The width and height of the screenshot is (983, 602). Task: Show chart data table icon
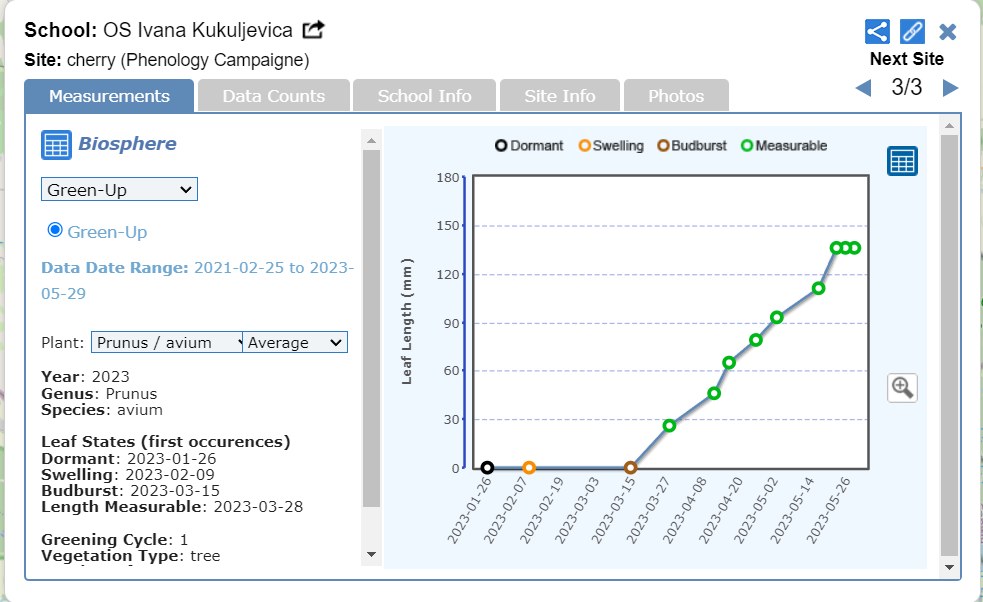(x=902, y=161)
